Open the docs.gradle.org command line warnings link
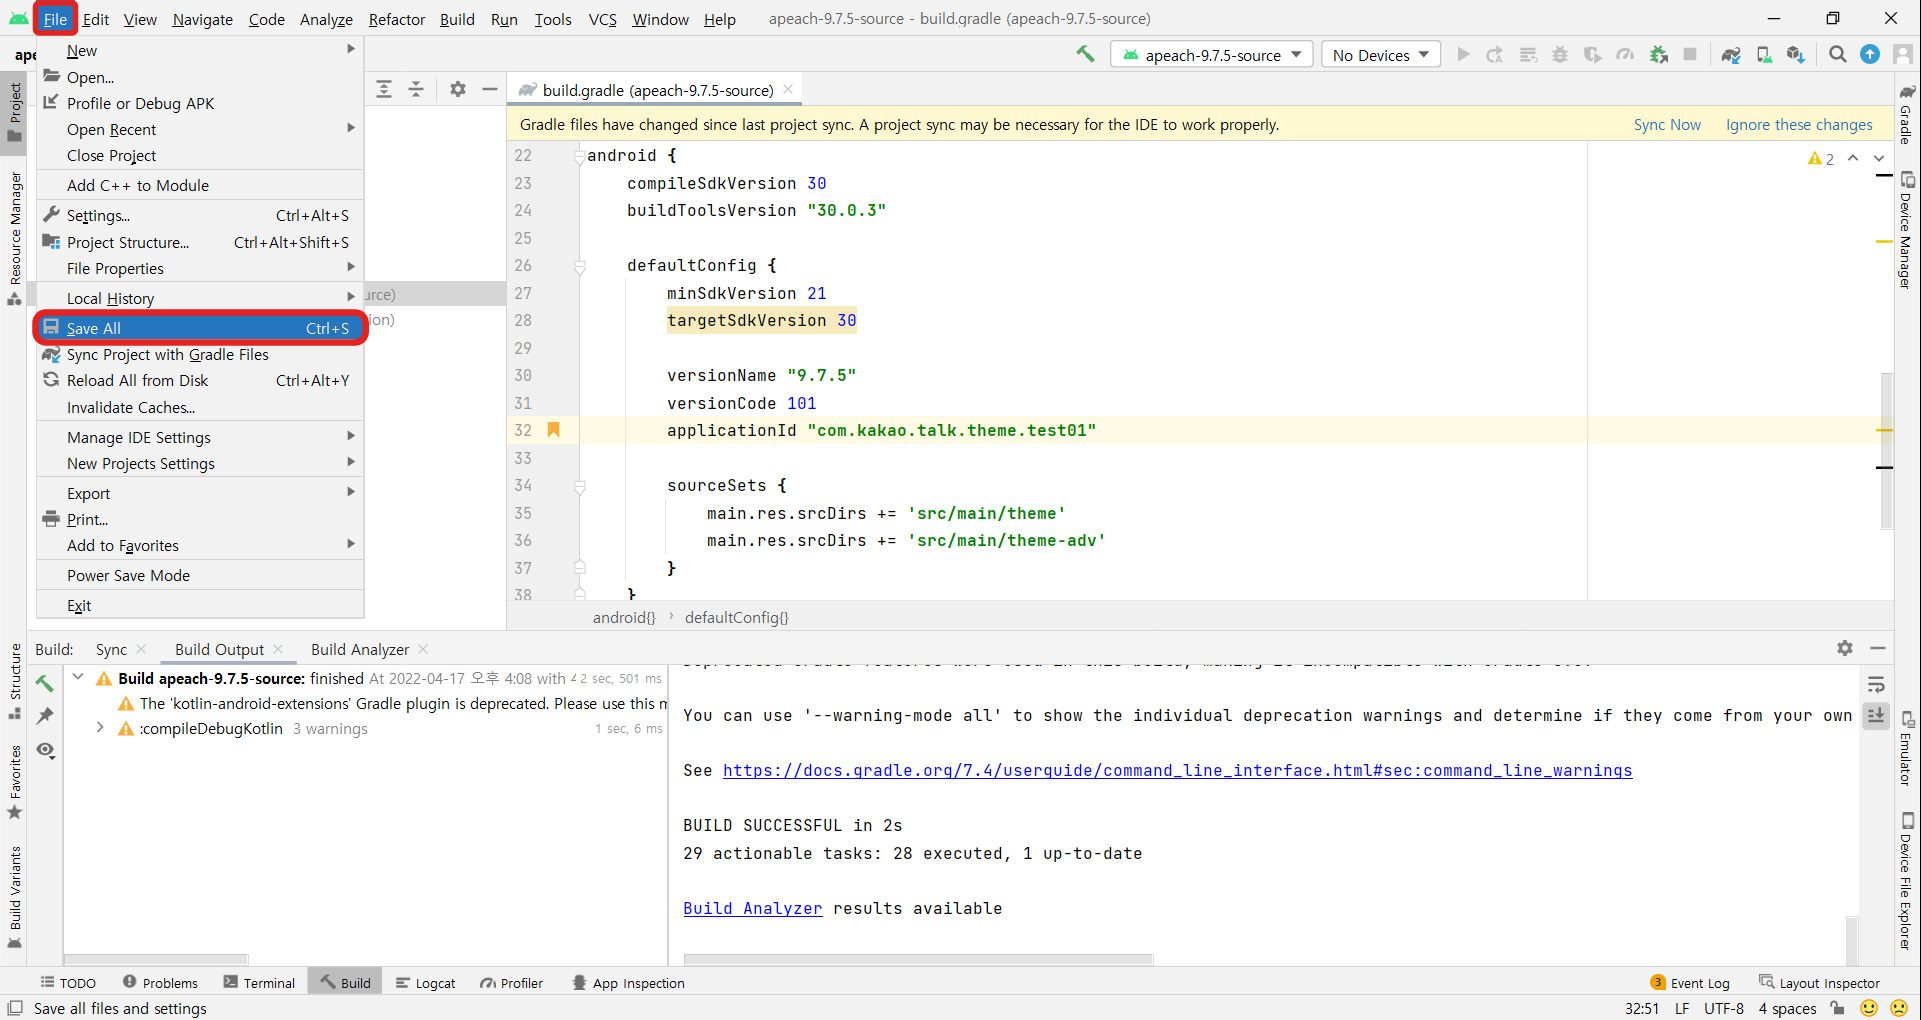 (1177, 770)
